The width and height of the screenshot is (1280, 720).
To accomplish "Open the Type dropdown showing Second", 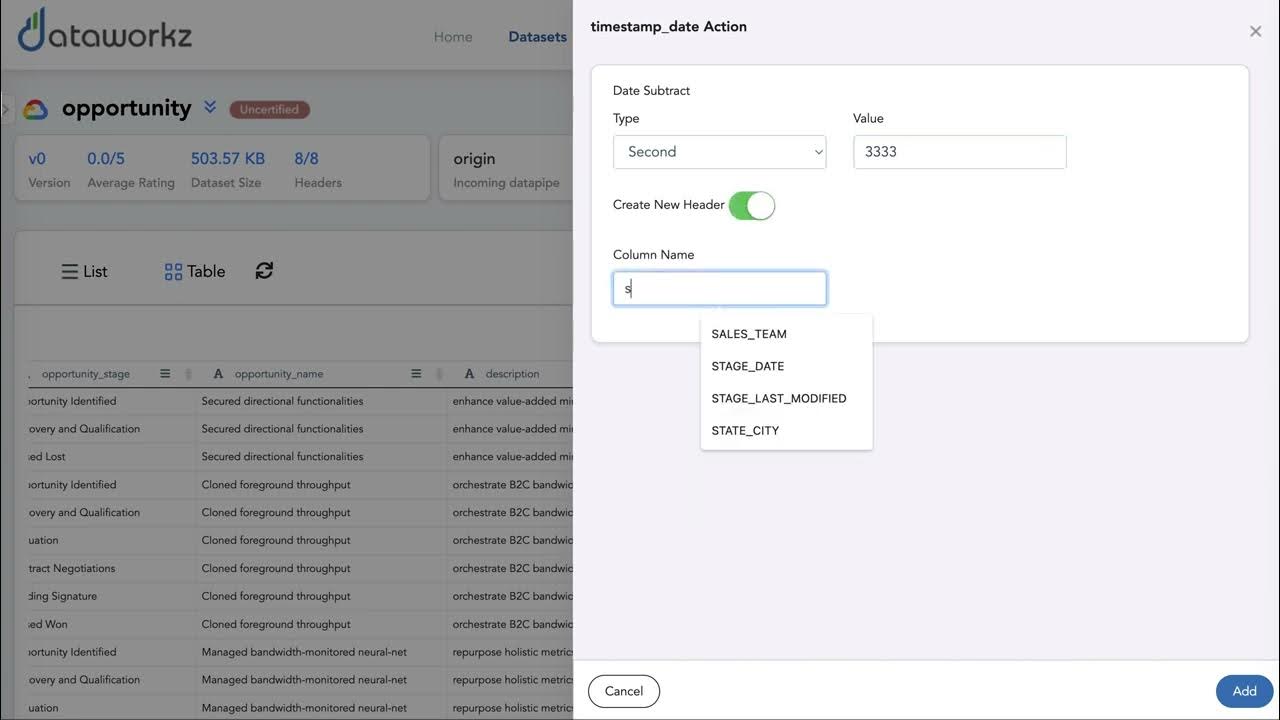I will (720, 152).
